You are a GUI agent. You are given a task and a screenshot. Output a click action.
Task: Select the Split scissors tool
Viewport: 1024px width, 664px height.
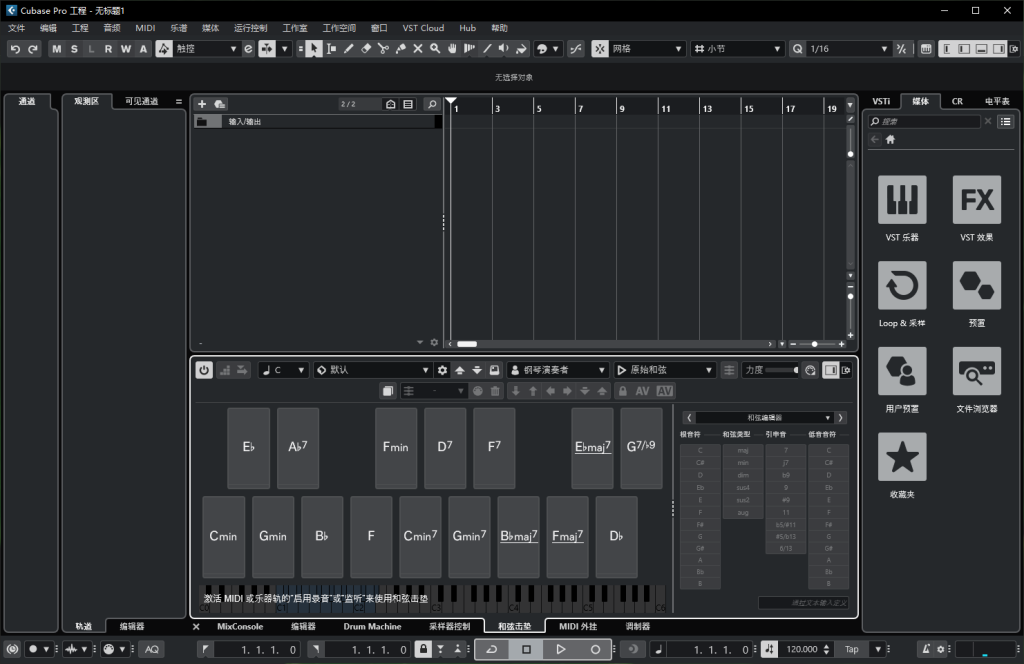click(383, 49)
